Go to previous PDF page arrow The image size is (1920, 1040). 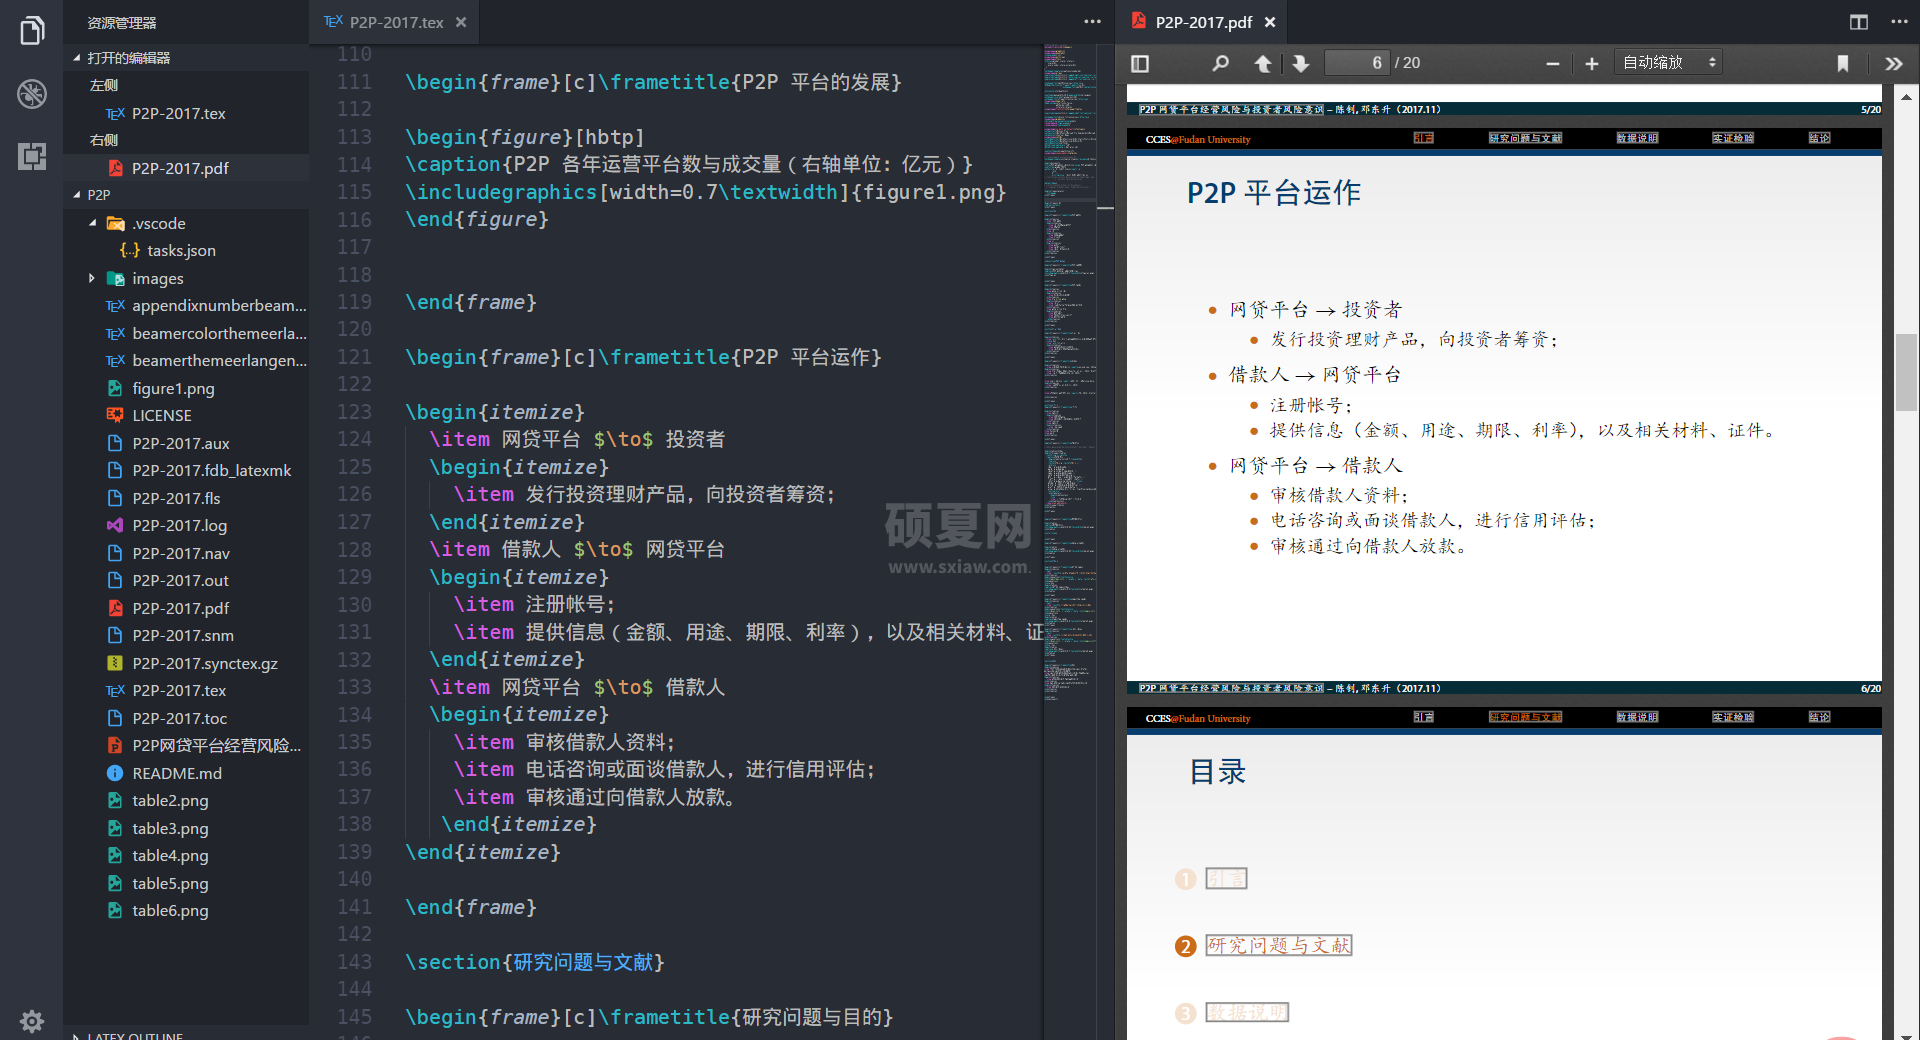pos(1263,63)
